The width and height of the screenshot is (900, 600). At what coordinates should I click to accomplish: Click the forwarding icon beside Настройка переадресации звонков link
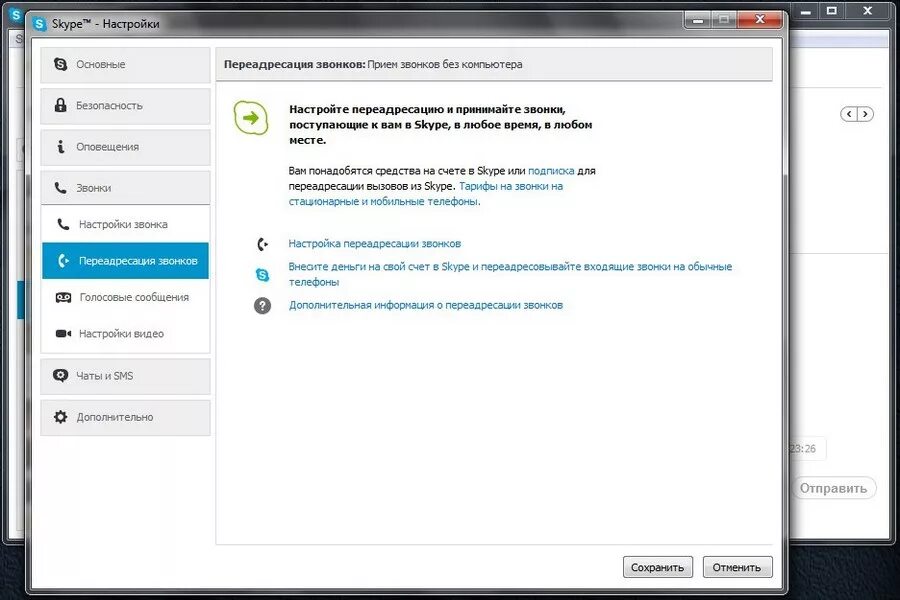coord(262,245)
